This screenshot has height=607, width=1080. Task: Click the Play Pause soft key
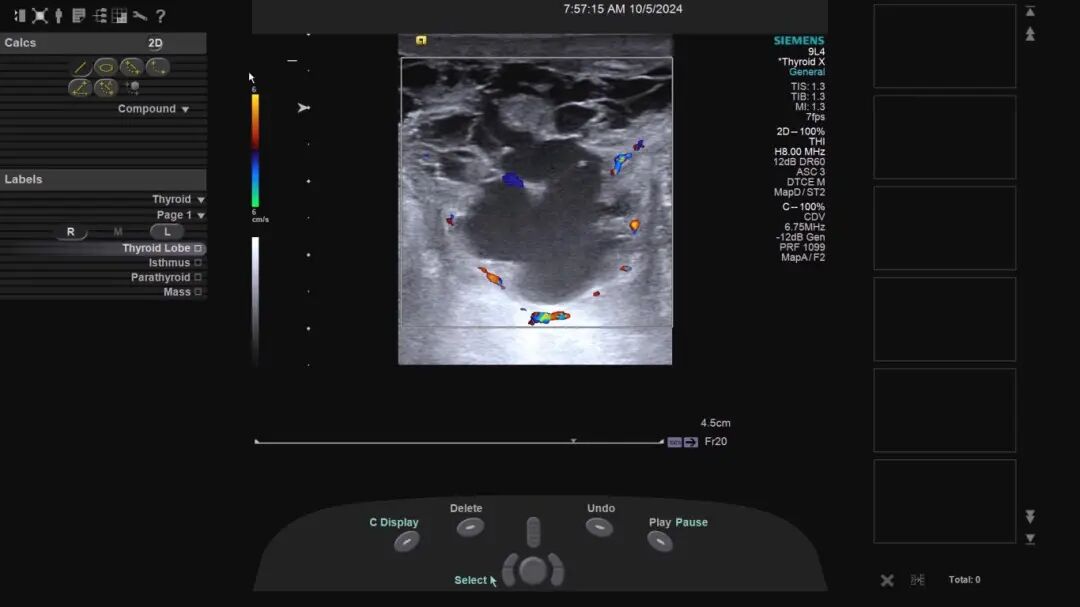[660, 542]
